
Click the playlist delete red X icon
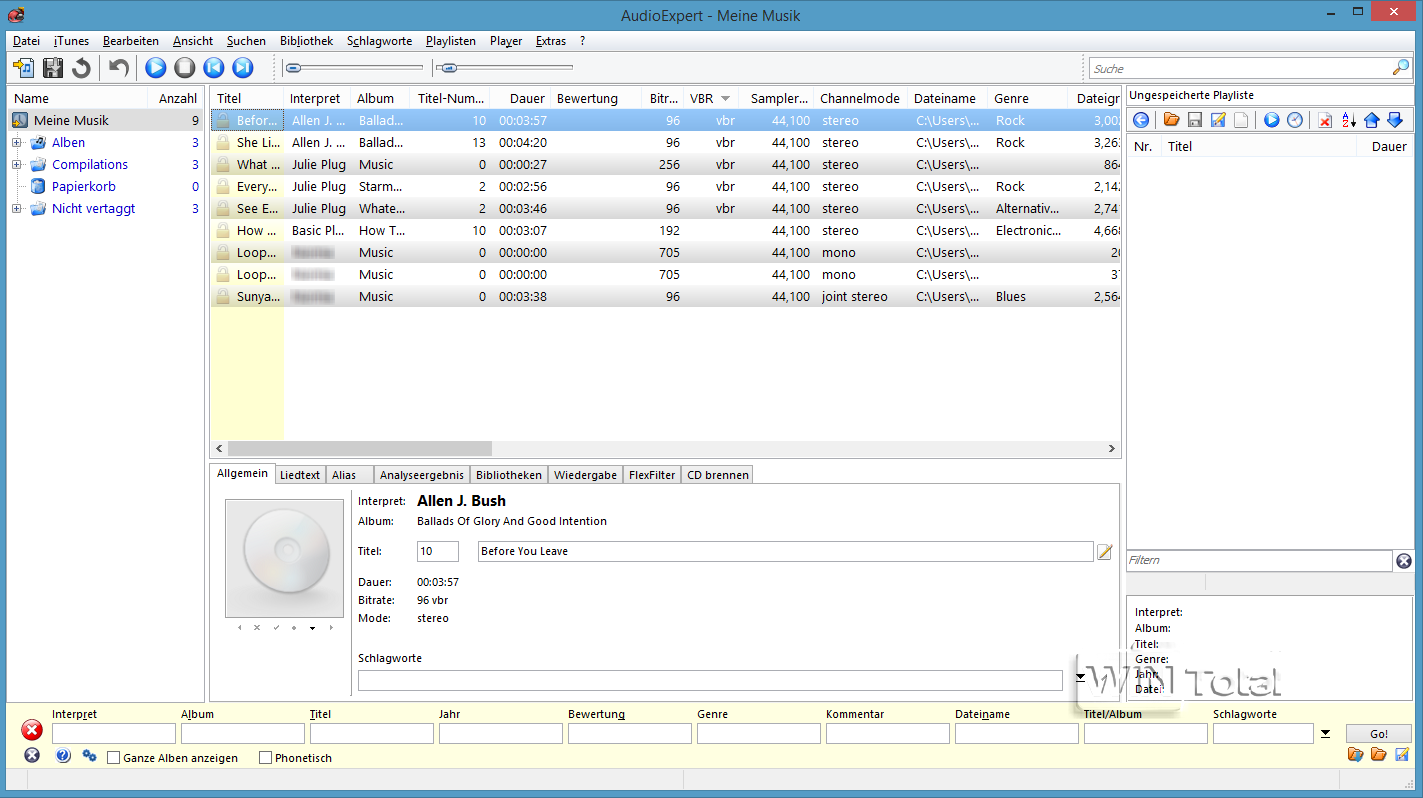[x=1325, y=120]
